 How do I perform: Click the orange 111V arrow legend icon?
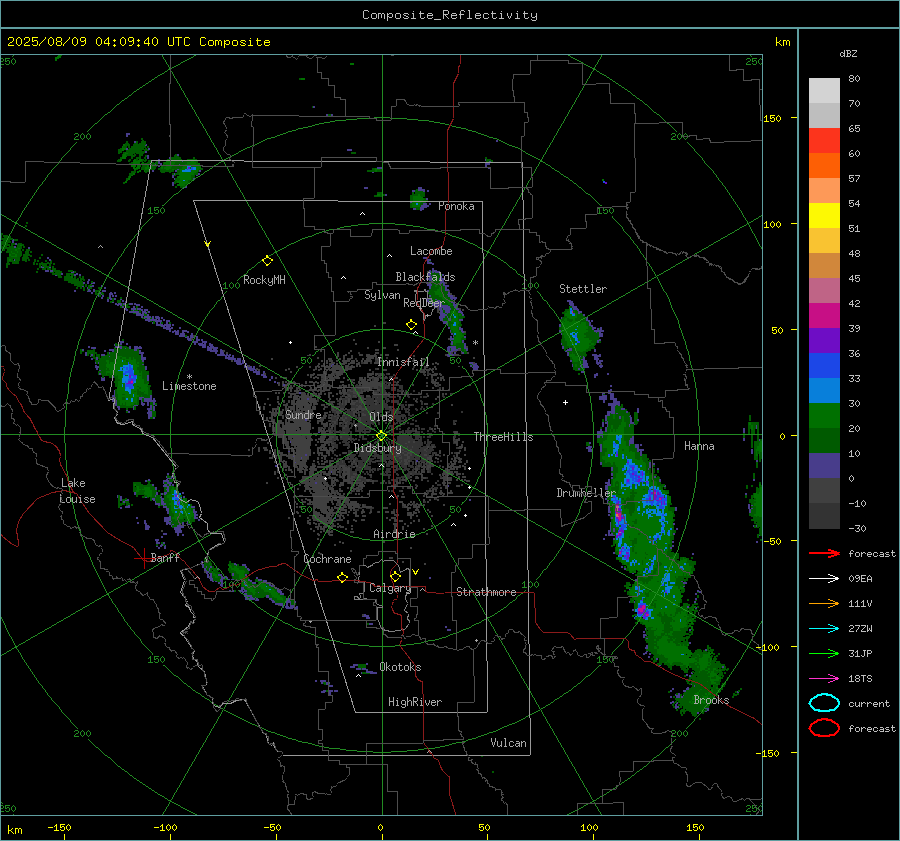tap(824, 603)
